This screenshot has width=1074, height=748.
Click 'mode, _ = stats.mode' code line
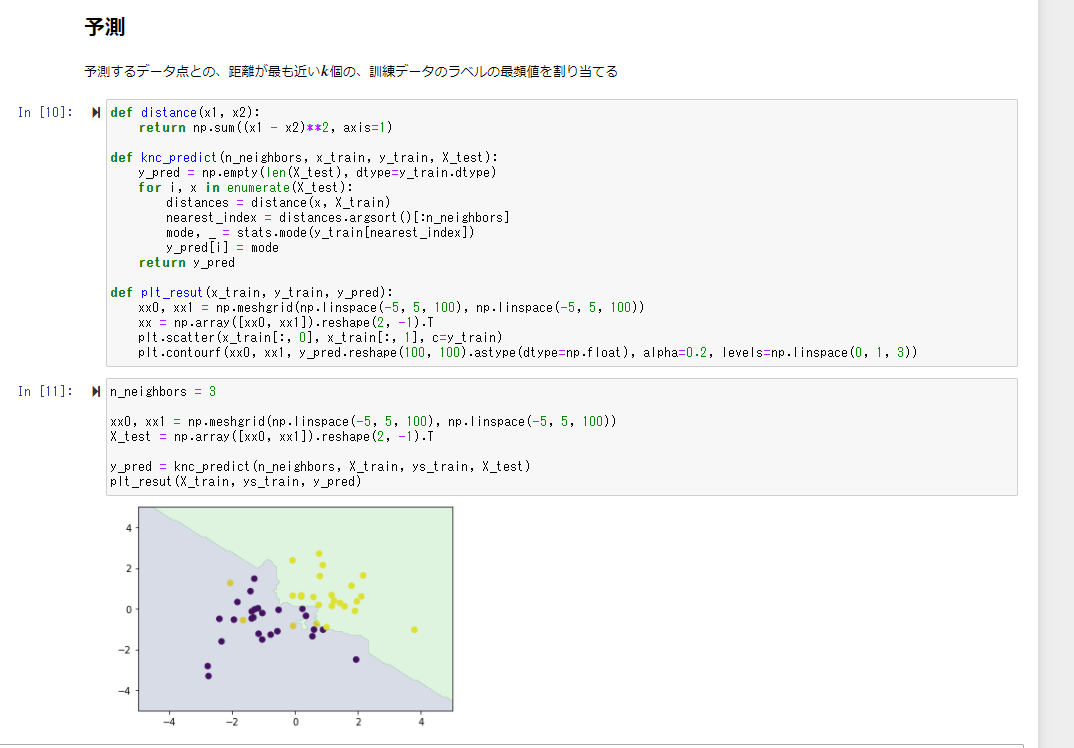click(x=320, y=232)
